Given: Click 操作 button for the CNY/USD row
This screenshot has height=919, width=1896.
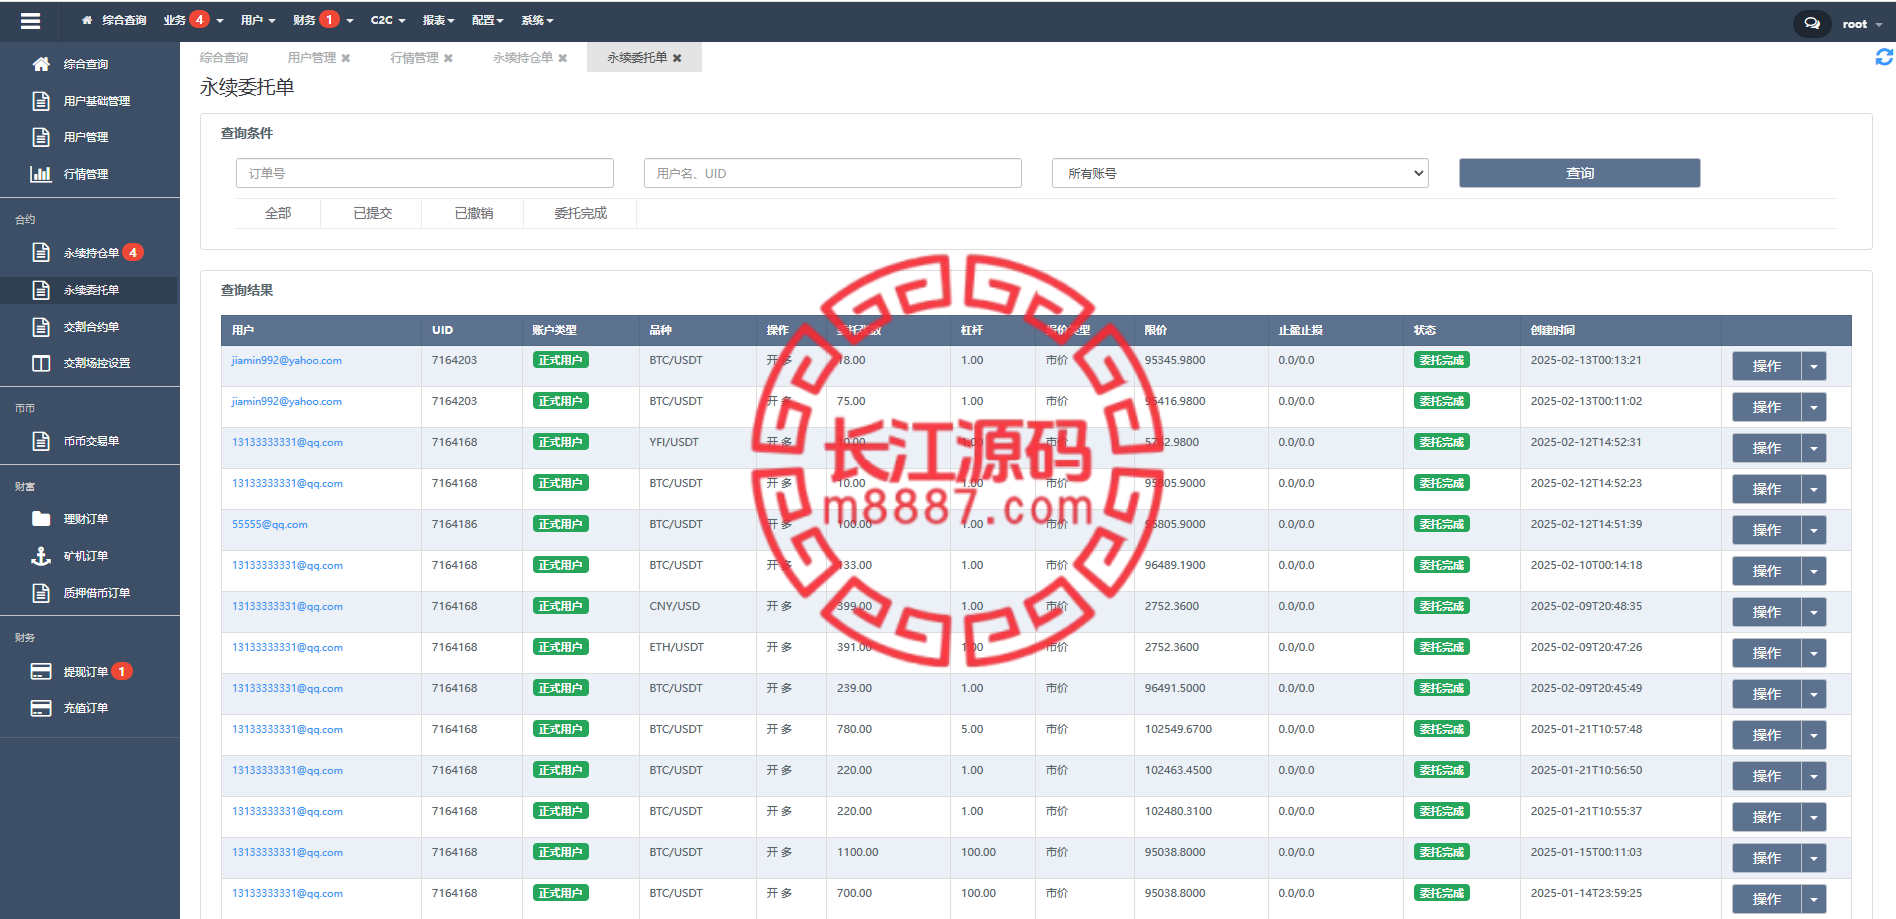Looking at the screenshot, I should pyautogui.click(x=1766, y=612).
